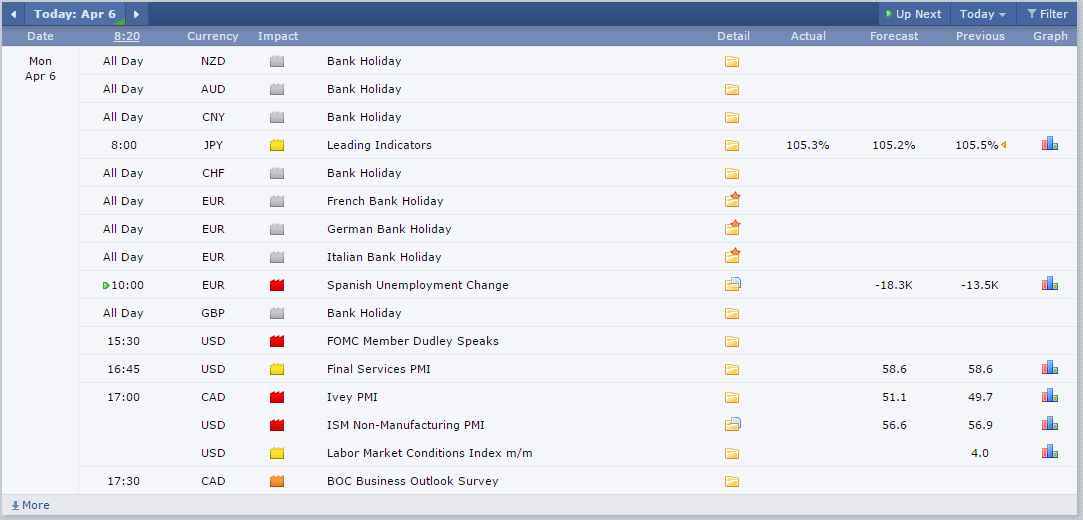This screenshot has height=520, width=1083.
Task: Select Italian Bank Holiday event
Action: [x=384, y=257]
